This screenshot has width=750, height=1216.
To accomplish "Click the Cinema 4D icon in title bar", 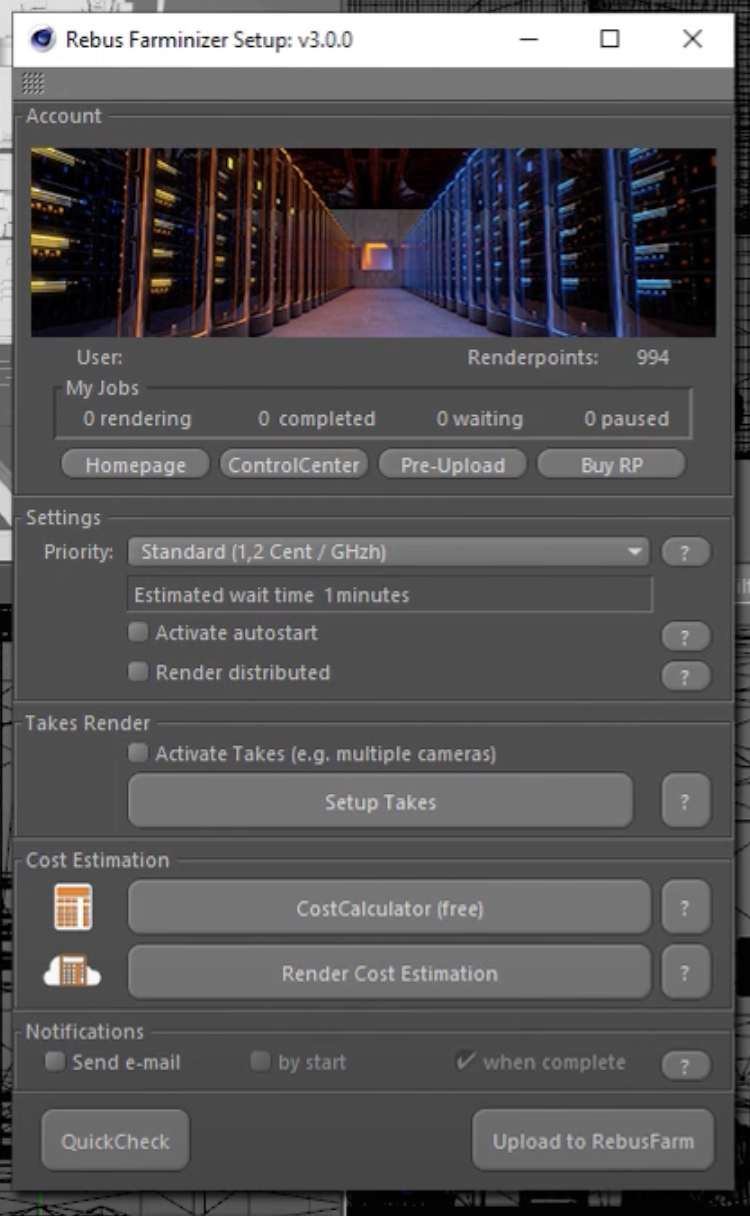I will click(x=42, y=40).
